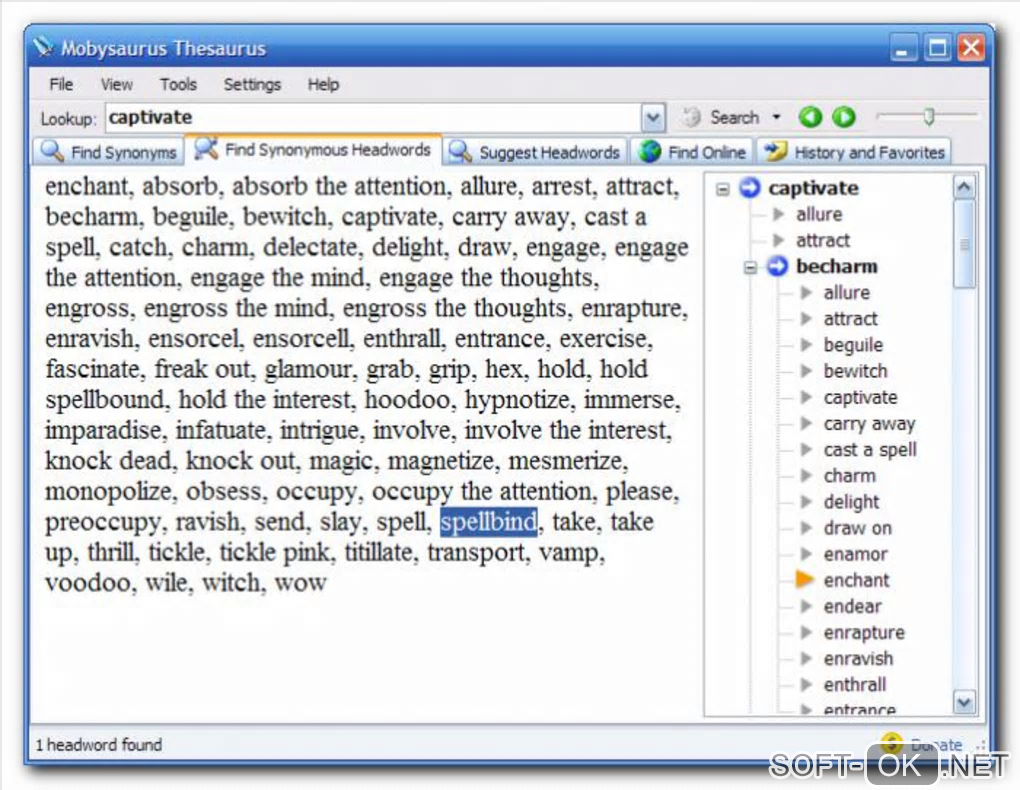This screenshot has width=1020, height=790.
Task: Collapse the becharm tree node
Action: pyautogui.click(x=750, y=267)
